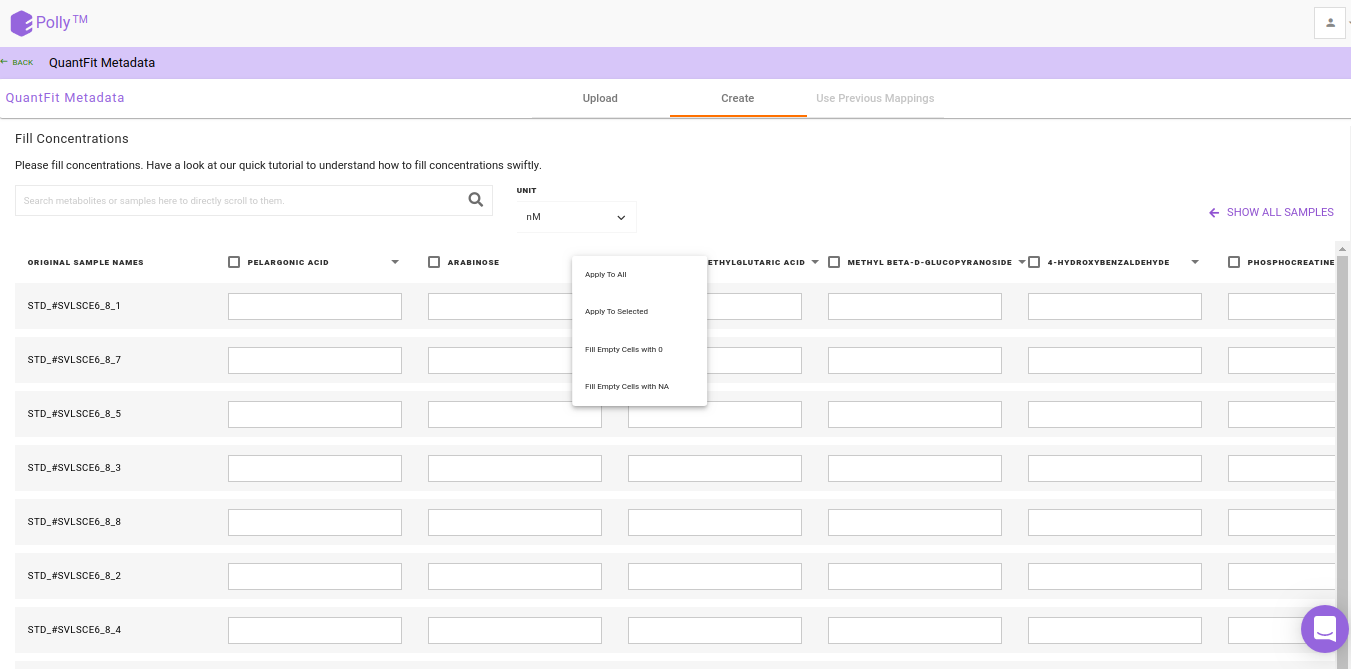Expand the Pelargonic Acid column menu arrow

click(x=395, y=262)
